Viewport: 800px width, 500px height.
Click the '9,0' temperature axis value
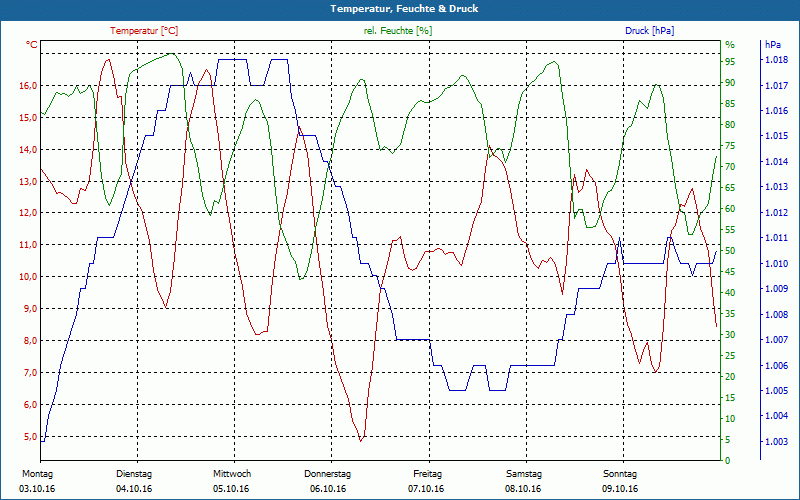point(31,309)
